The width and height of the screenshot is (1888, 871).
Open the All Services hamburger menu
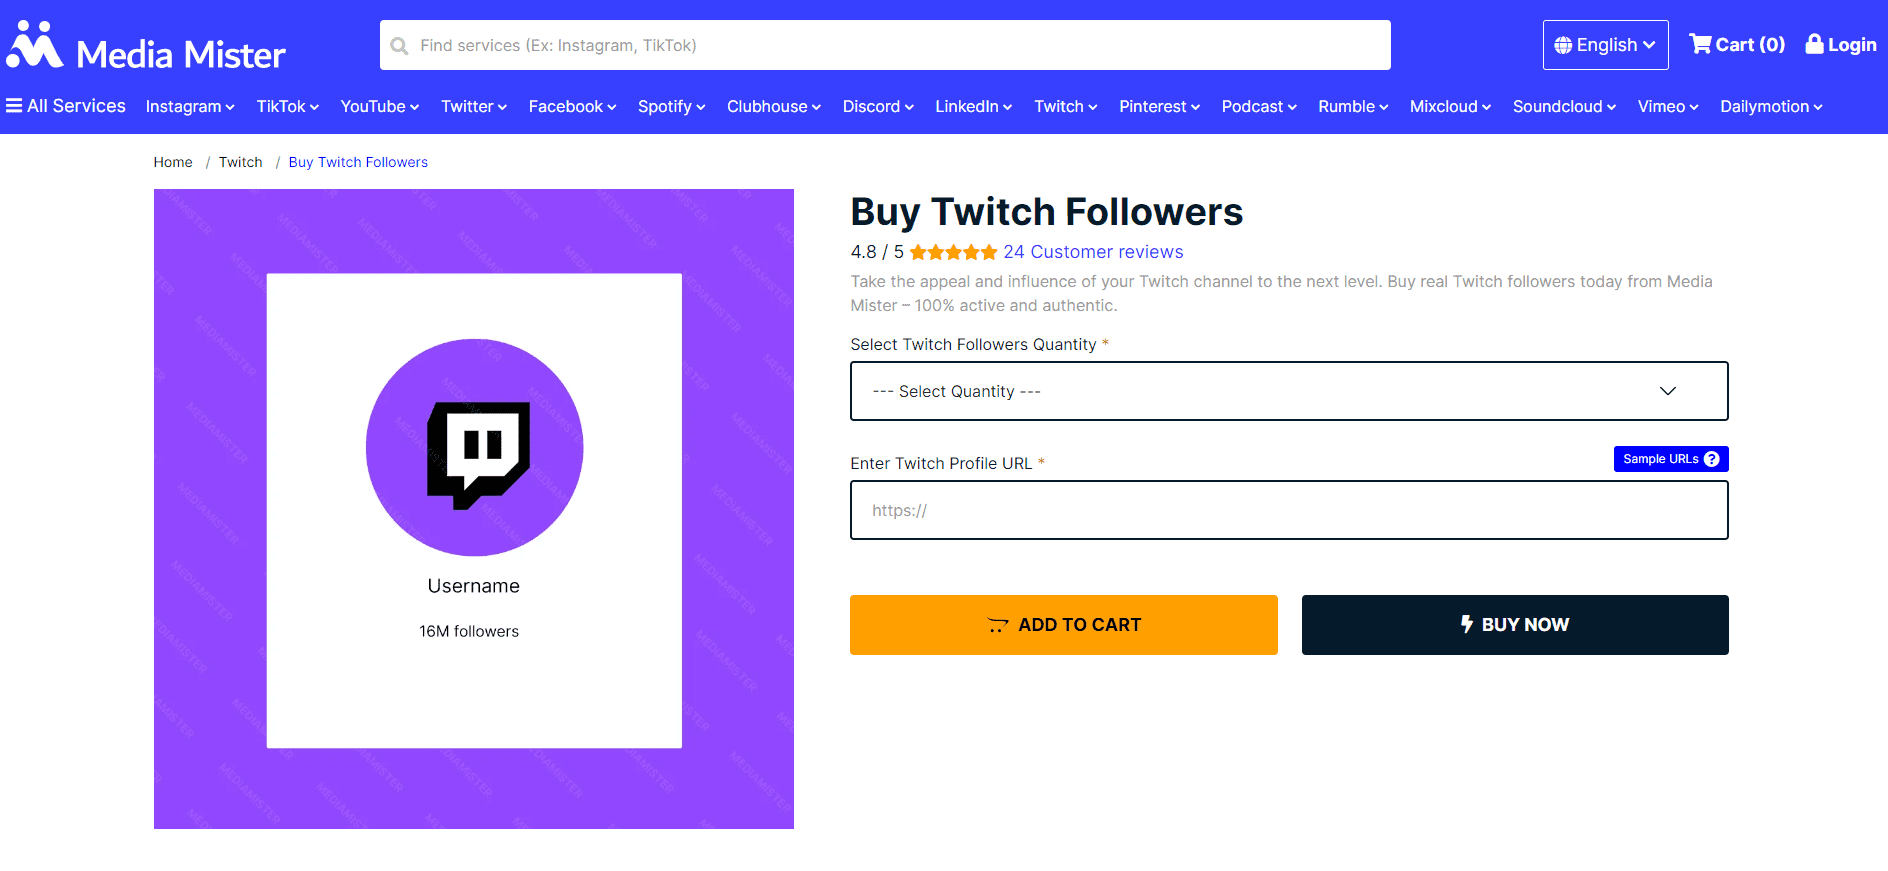(14, 106)
